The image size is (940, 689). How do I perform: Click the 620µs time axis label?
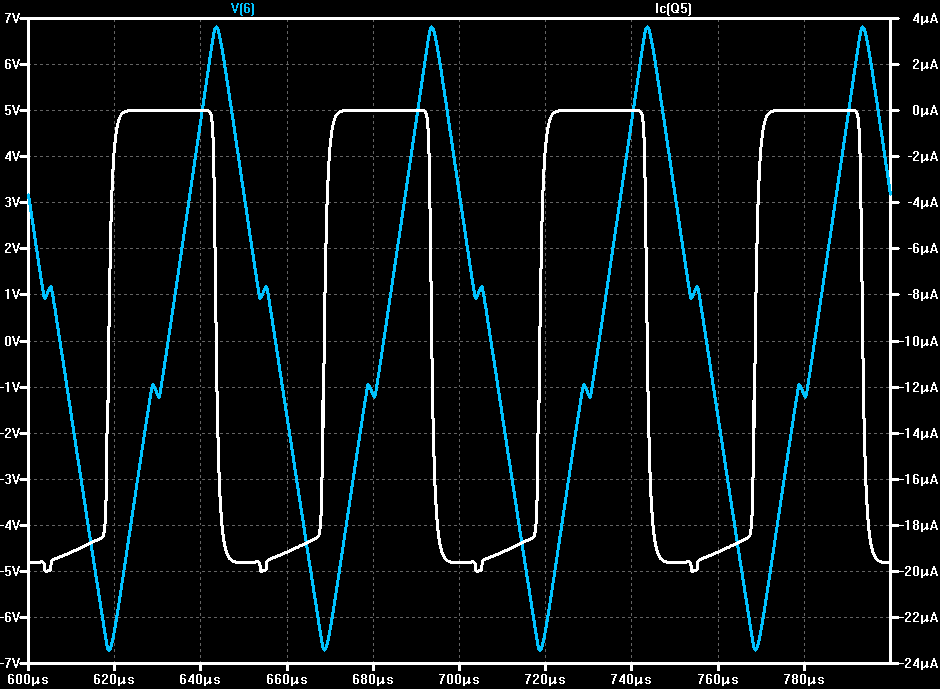(x=114, y=679)
